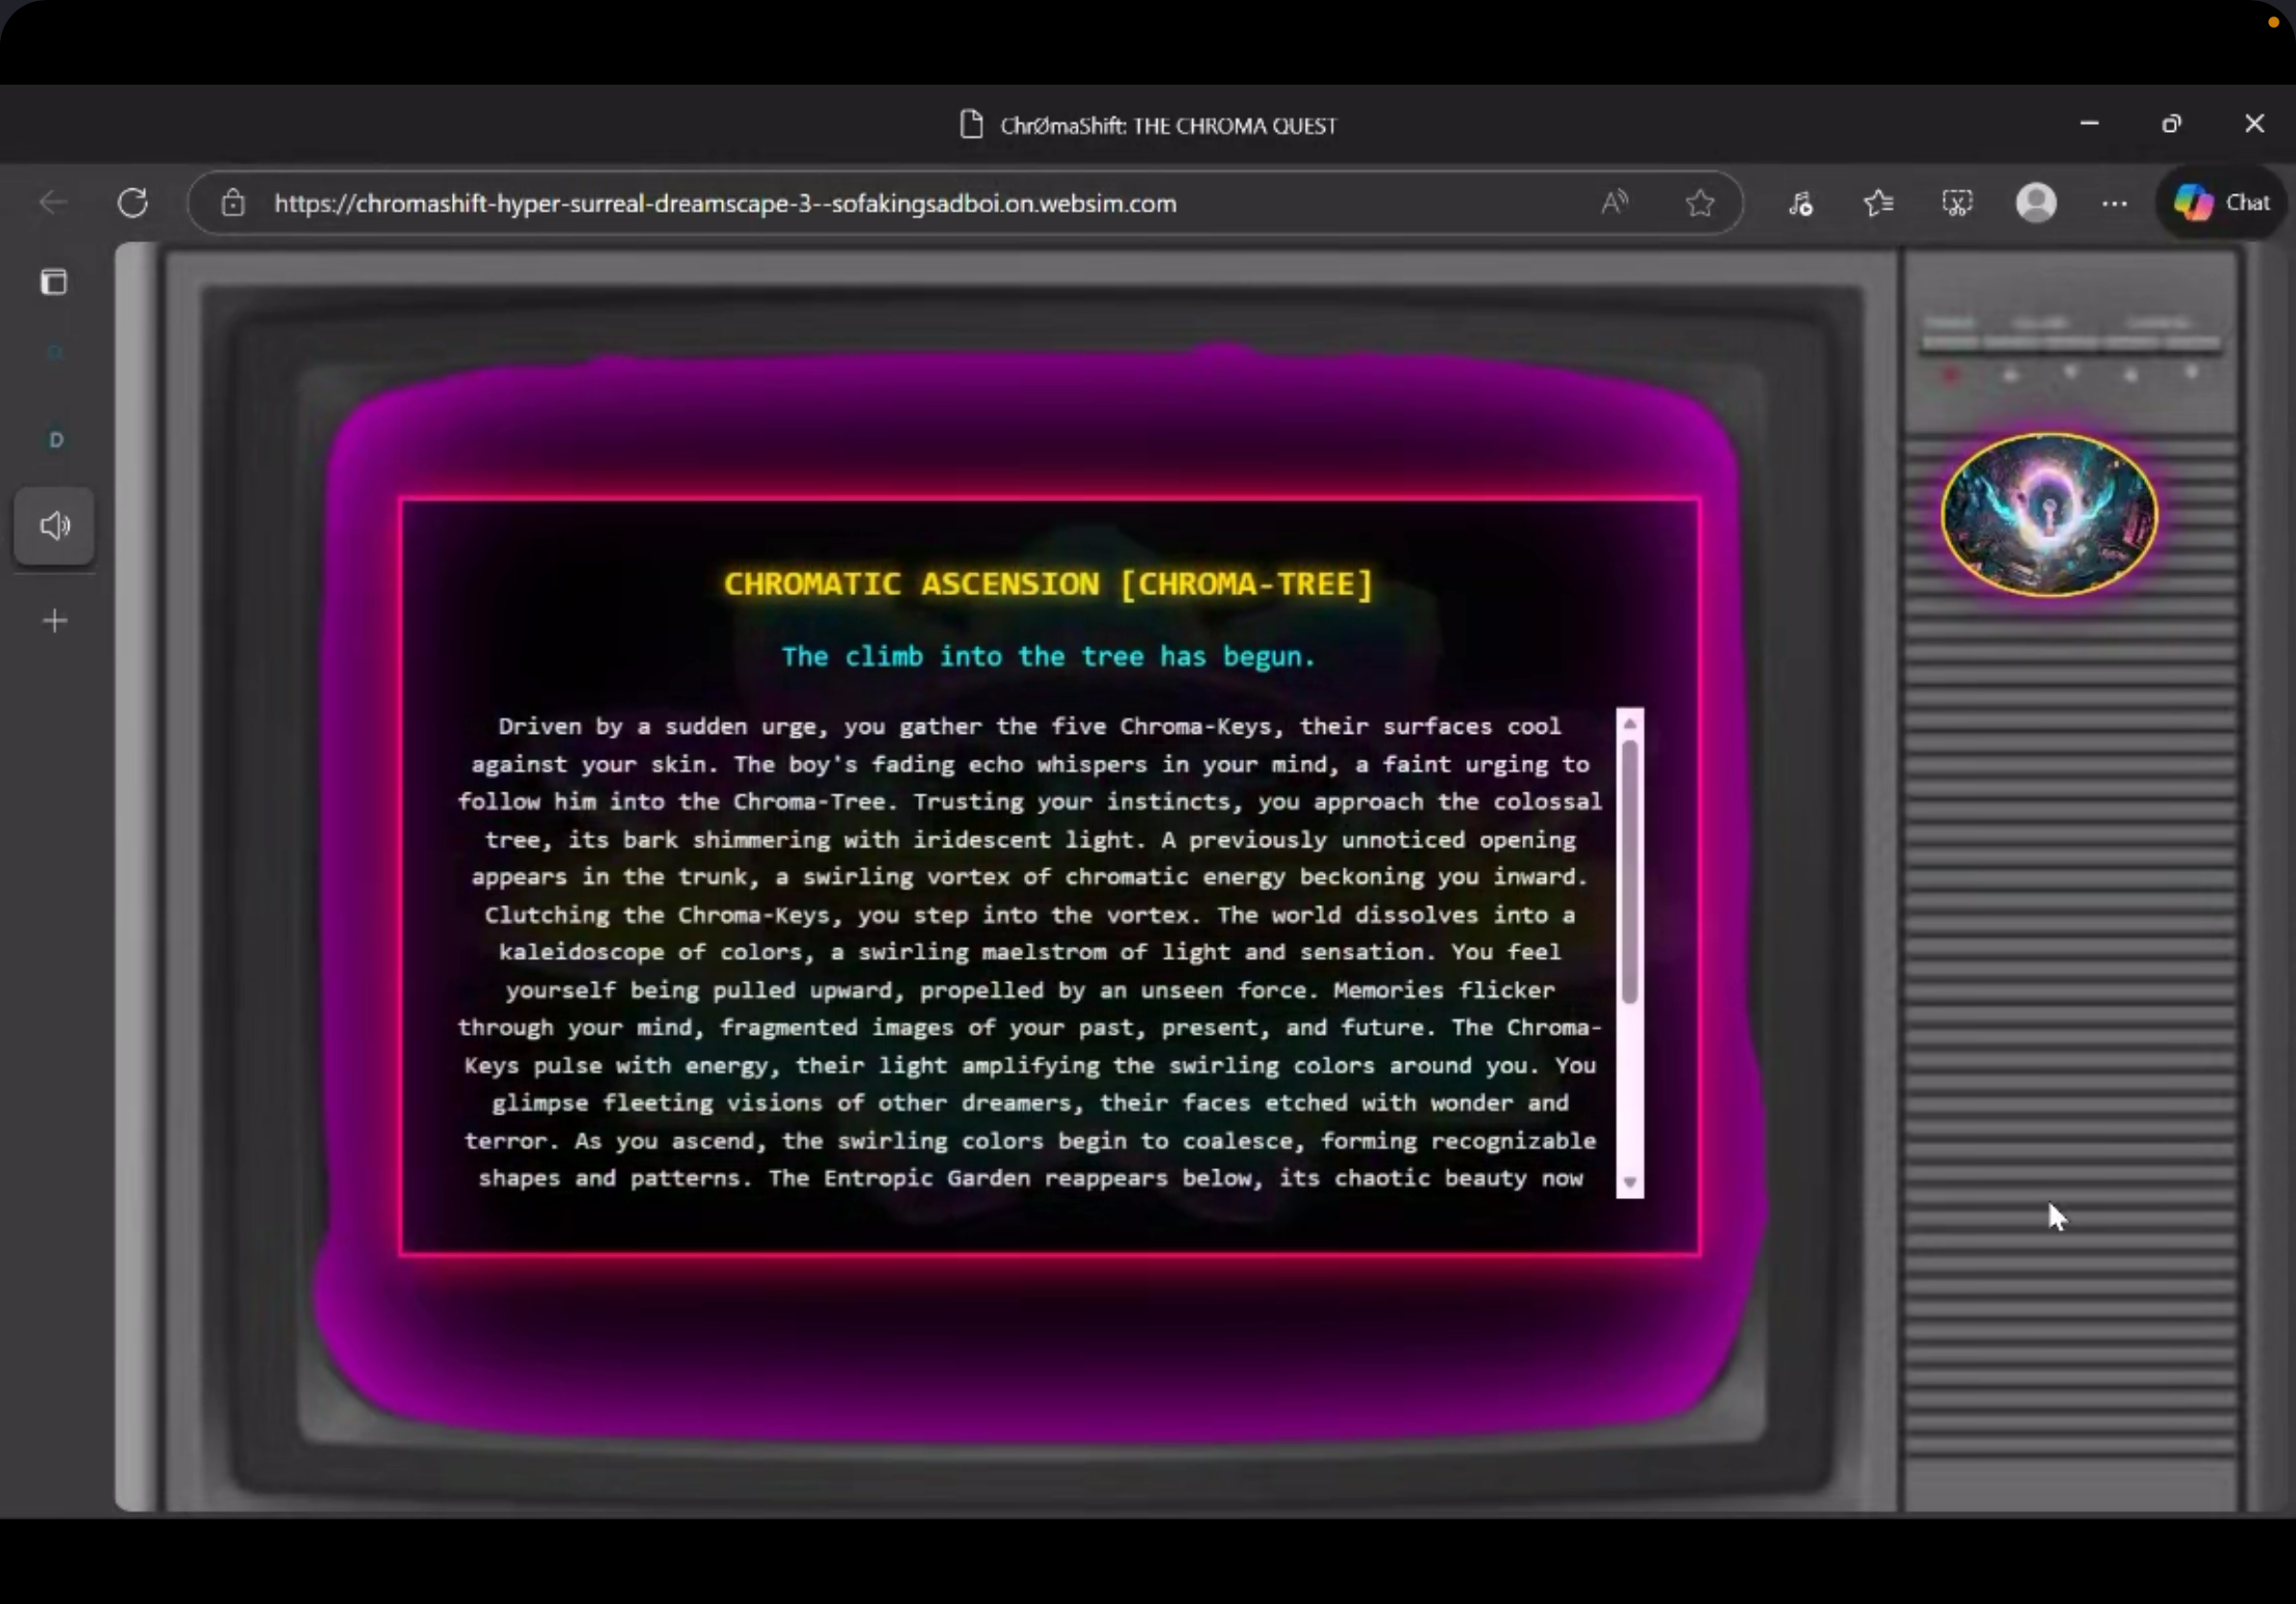Open the Copilot Chat button
Image resolution: width=2296 pixels, height=1604 pixels.
click(2222, 203)
